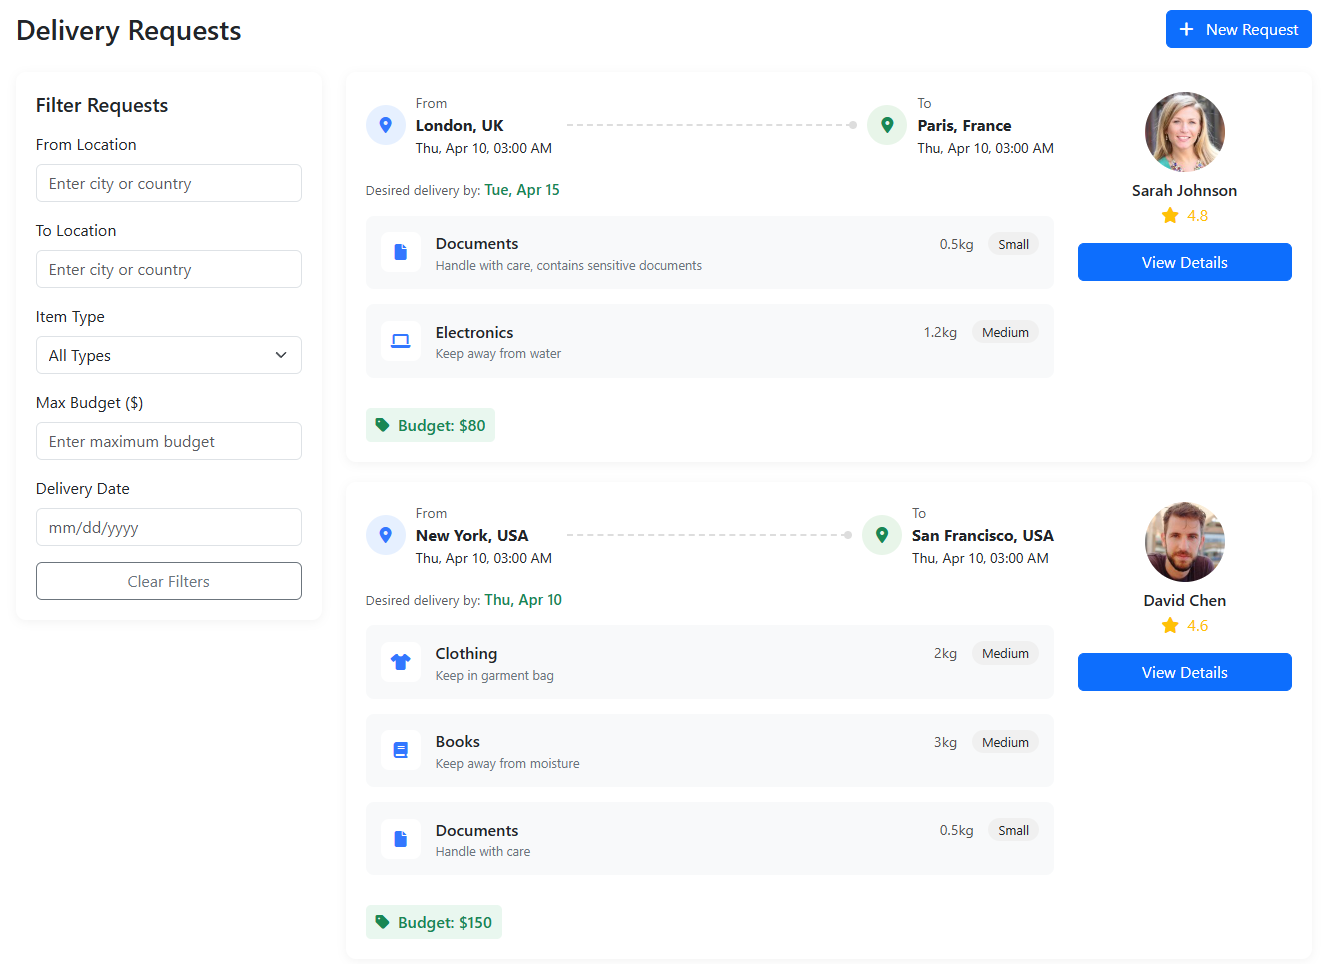Screen dimensions: 1326x964
Task: Click the Max Budget input field
Action: pyautogui.click(x=169, y=441)
